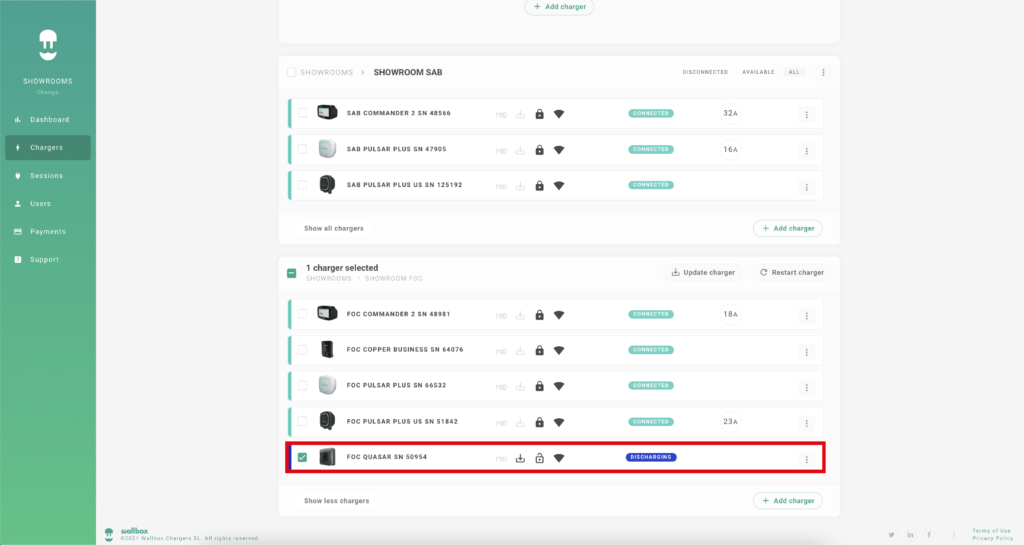Open three-dot menu for SAB Commander 2

807,115
